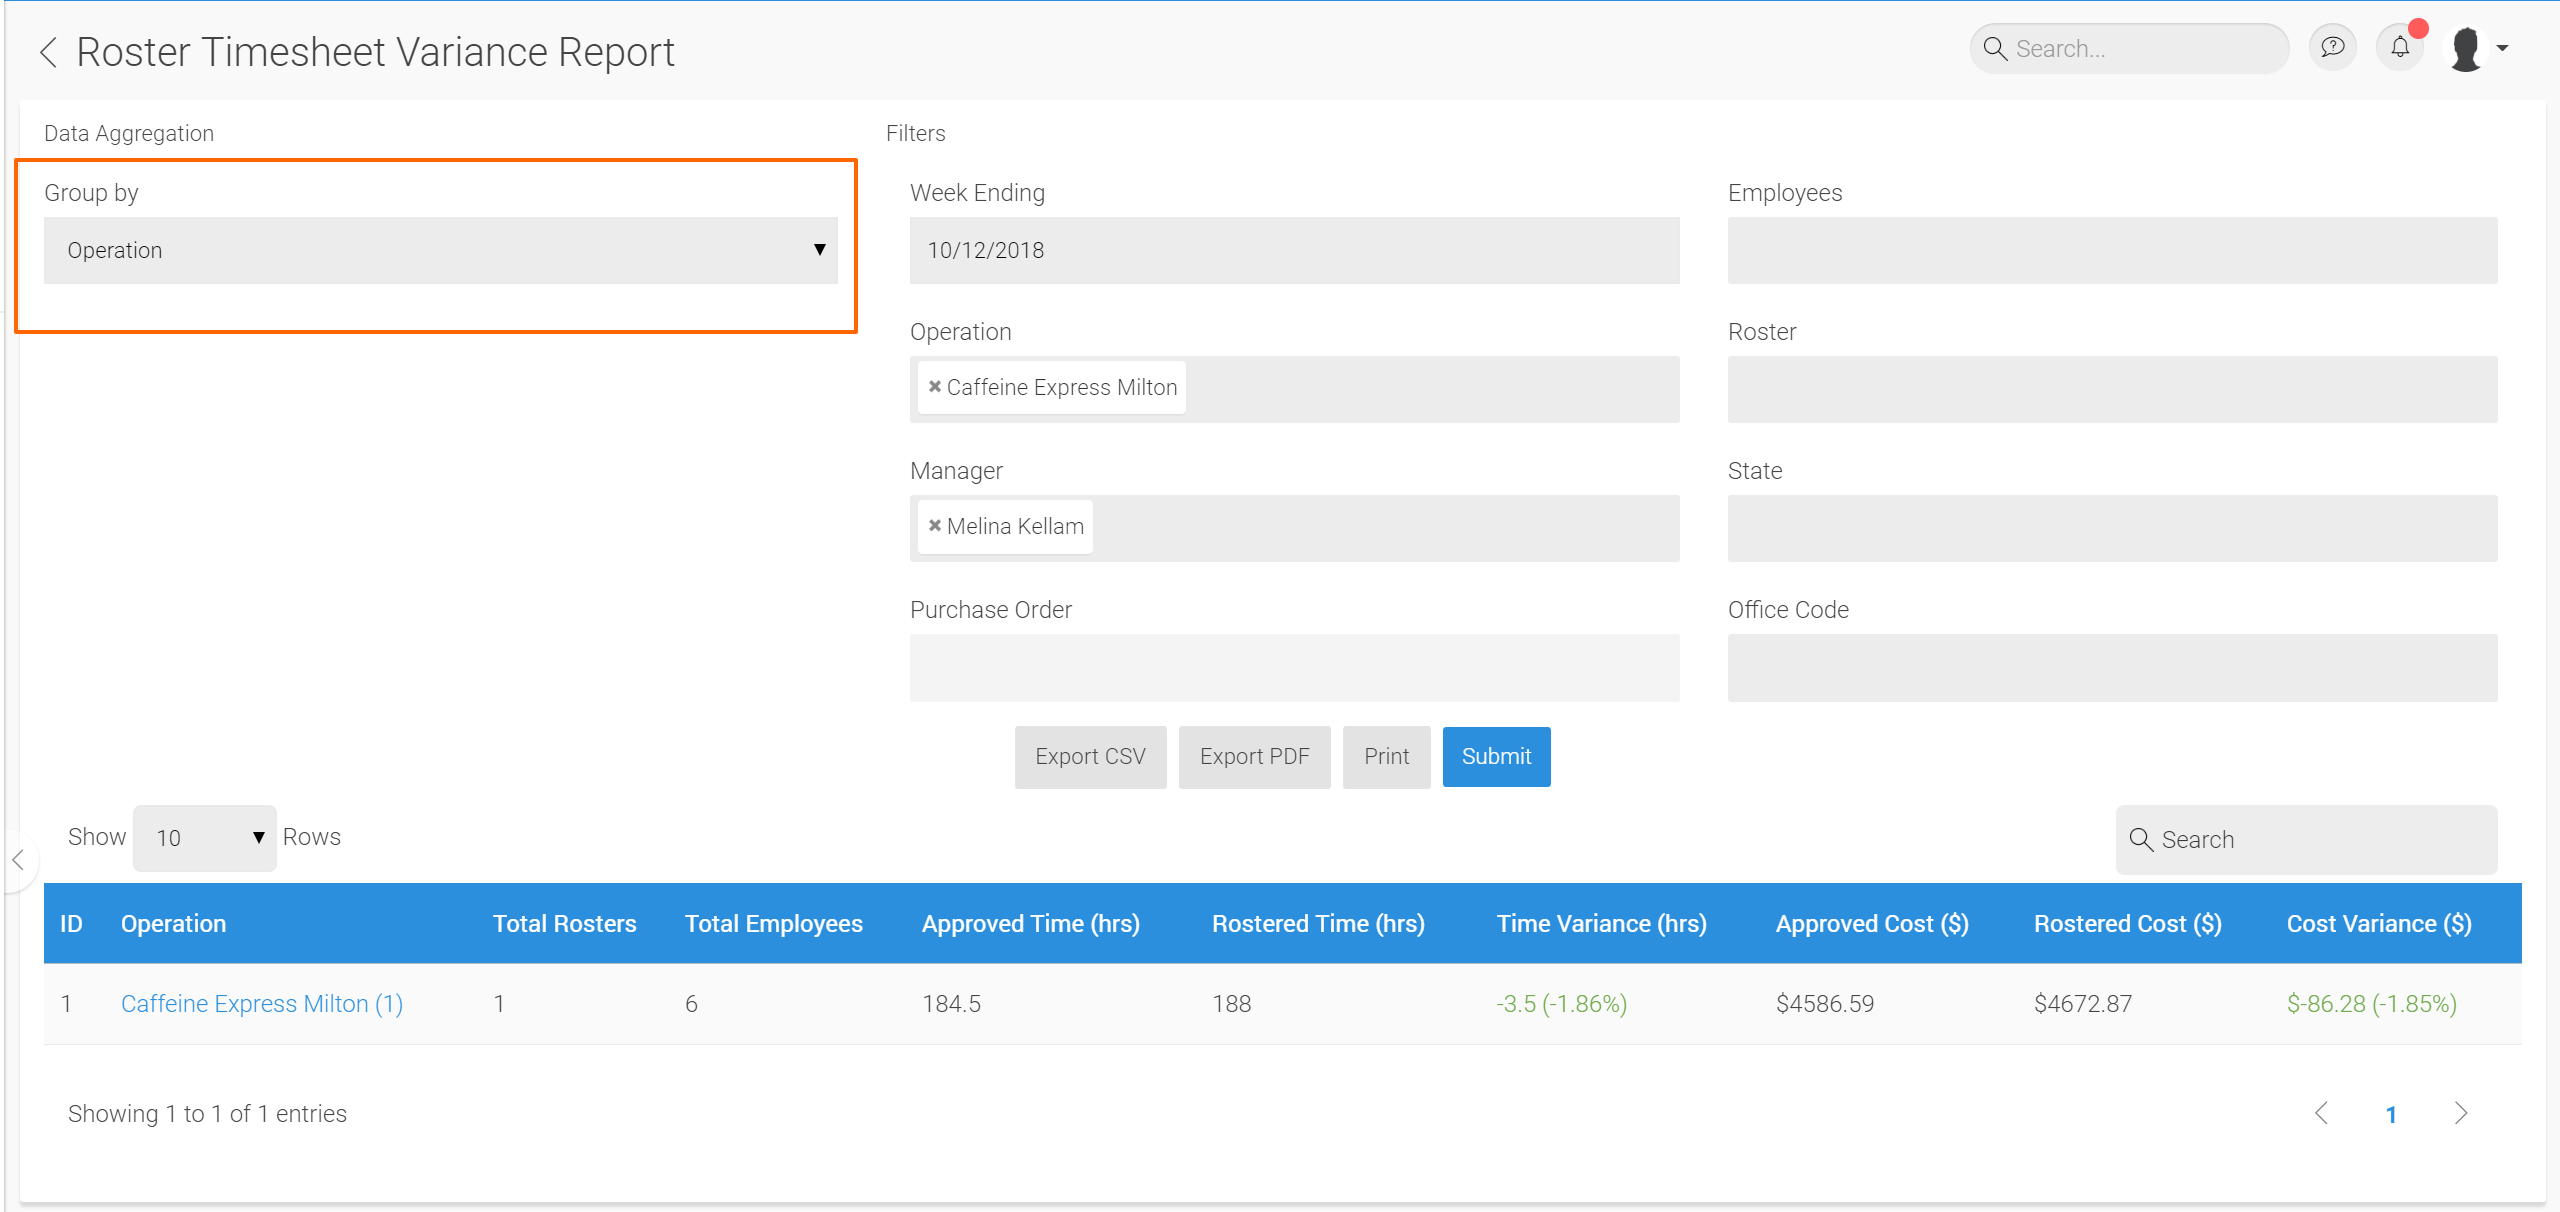The image size is (2560, 1212).
Task: Open the help chat bubble icon
Action: coord(2332,48)
